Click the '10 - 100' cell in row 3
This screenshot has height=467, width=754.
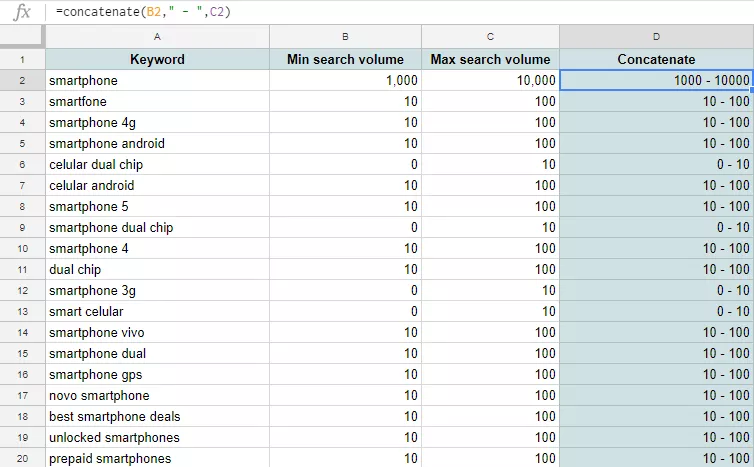point(656,101)
